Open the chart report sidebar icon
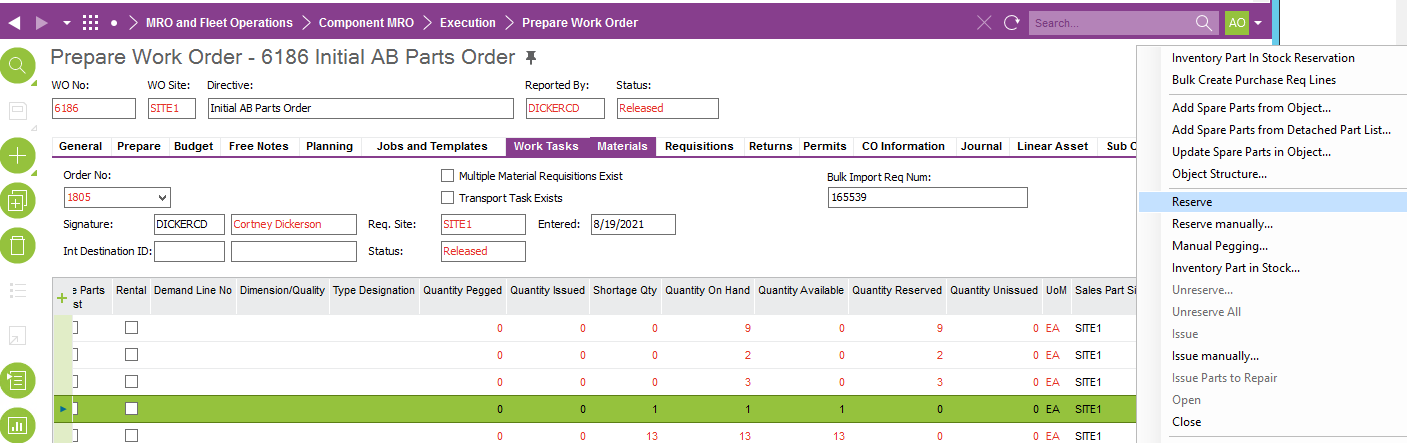1407x443 pixels. pyautogui.click(x=18, y=425)
